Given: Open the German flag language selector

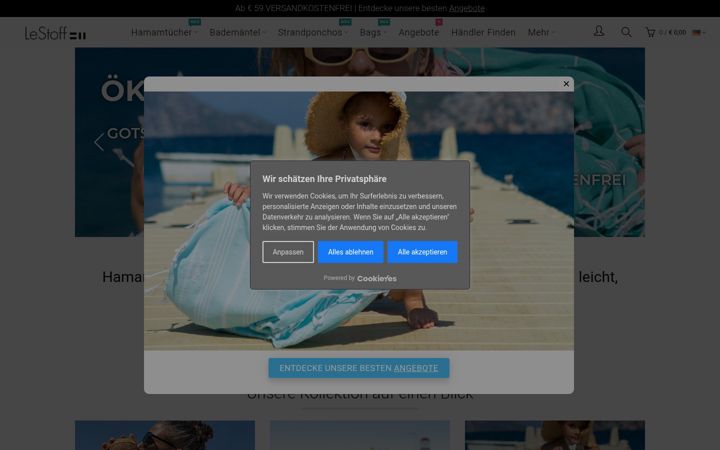Looking at the screenshot, I should click(x=698, y=33).
